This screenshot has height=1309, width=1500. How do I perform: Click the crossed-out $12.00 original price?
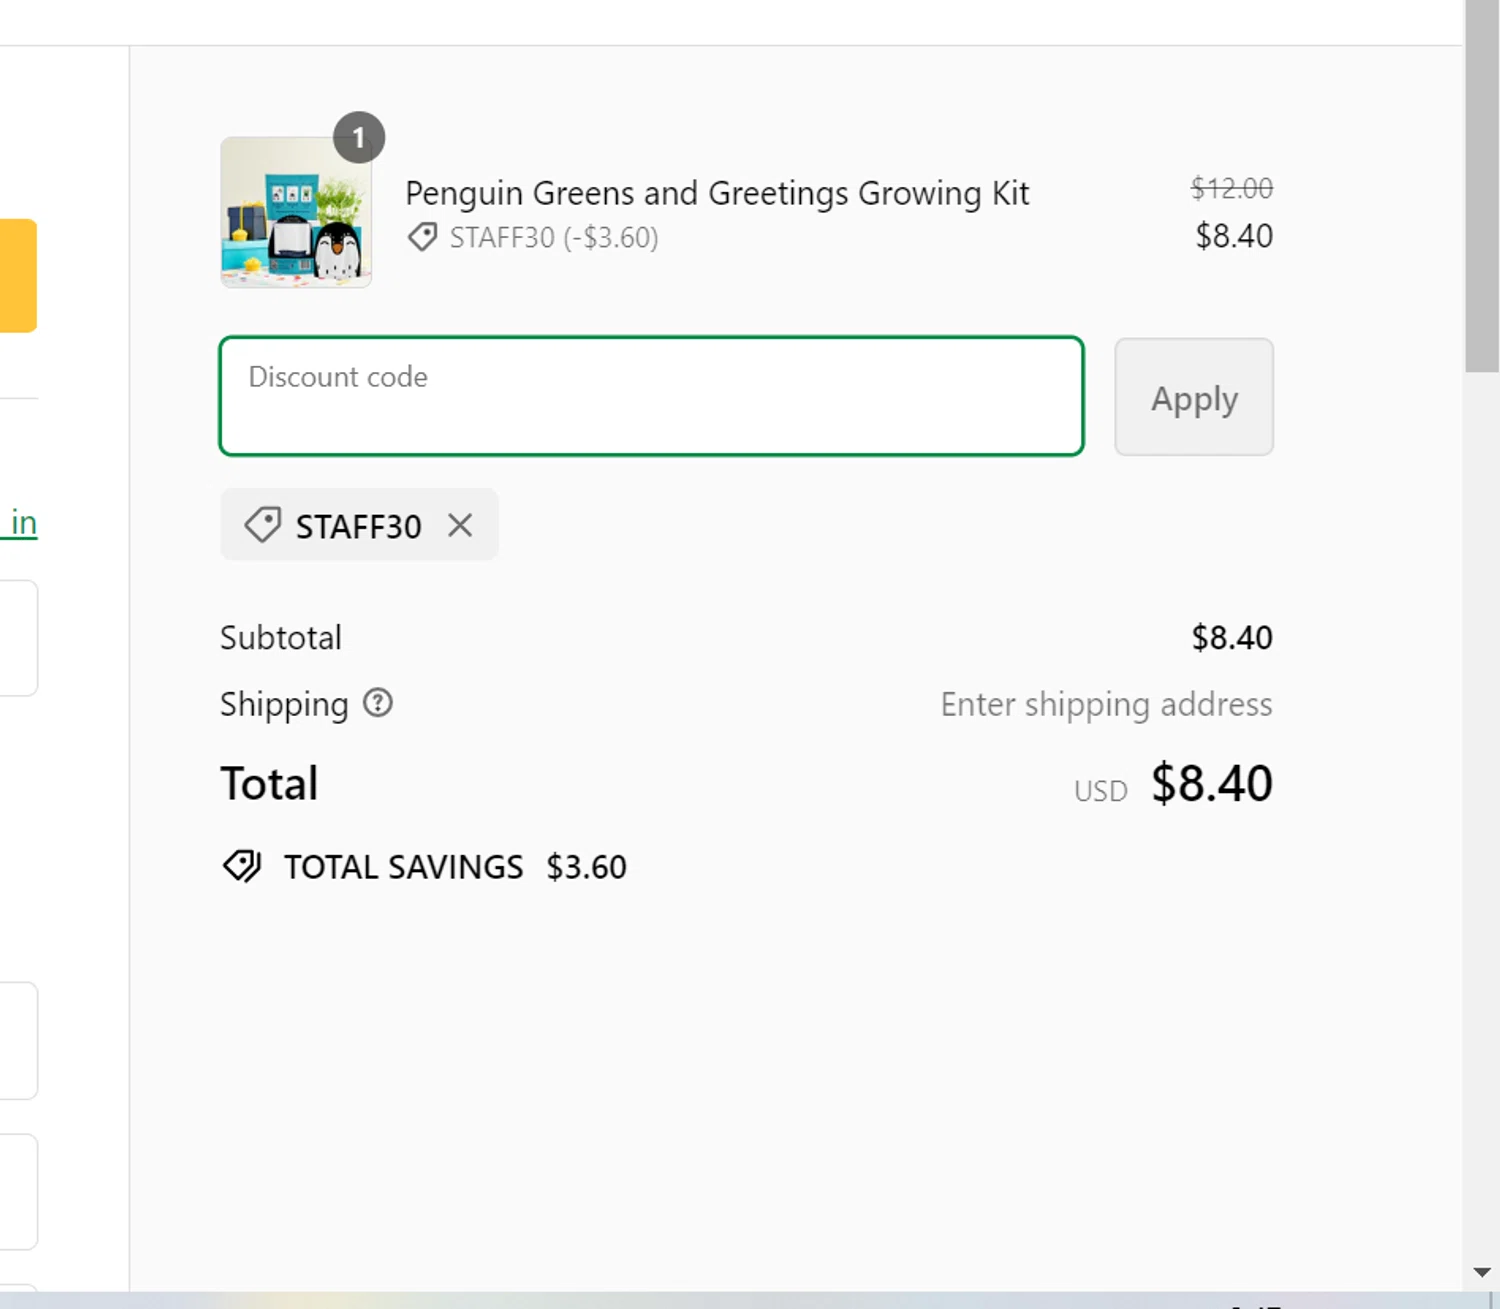click(1231, 188)
